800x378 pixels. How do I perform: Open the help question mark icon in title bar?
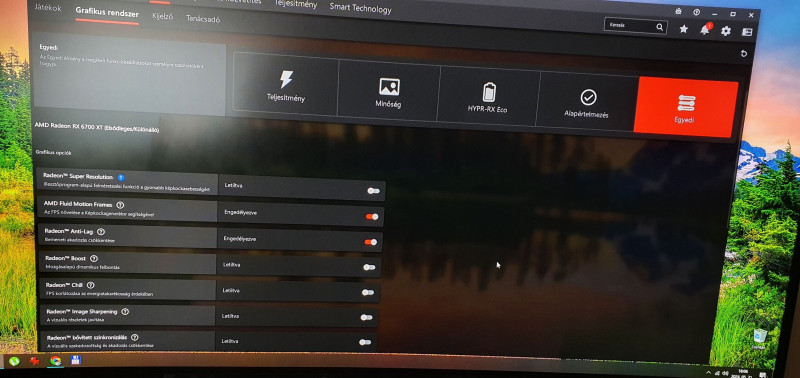click(697, 12)
